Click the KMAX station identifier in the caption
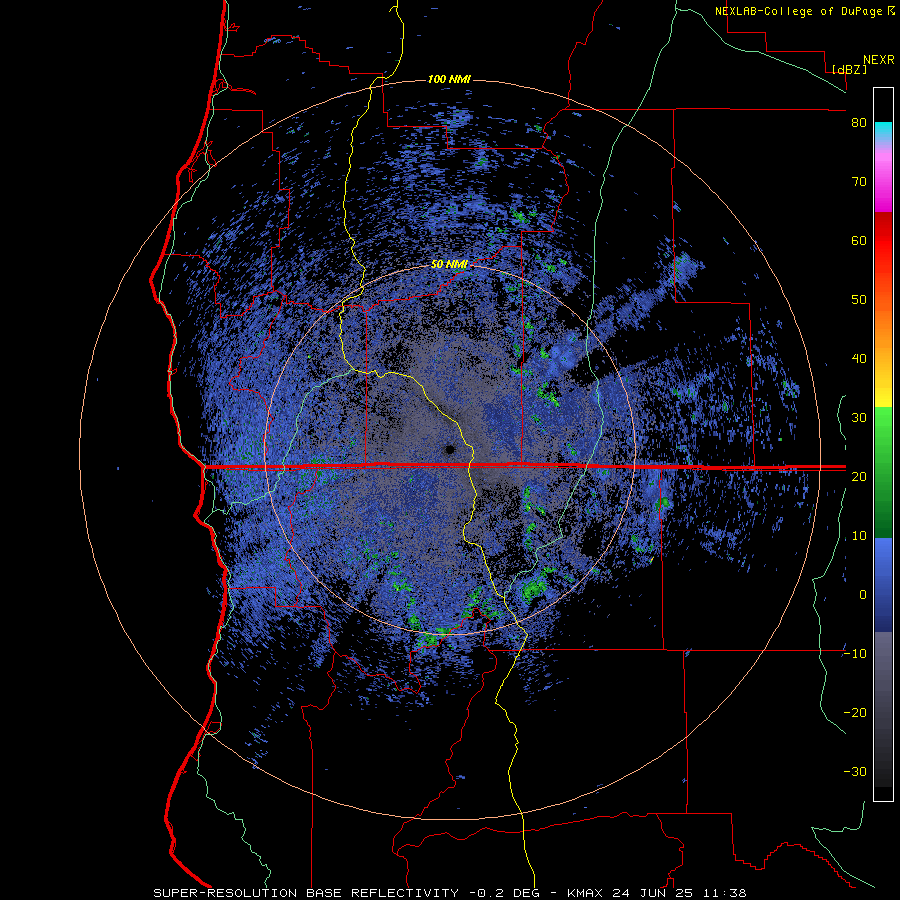Screen dimensions: 900x900 point(586,893)
